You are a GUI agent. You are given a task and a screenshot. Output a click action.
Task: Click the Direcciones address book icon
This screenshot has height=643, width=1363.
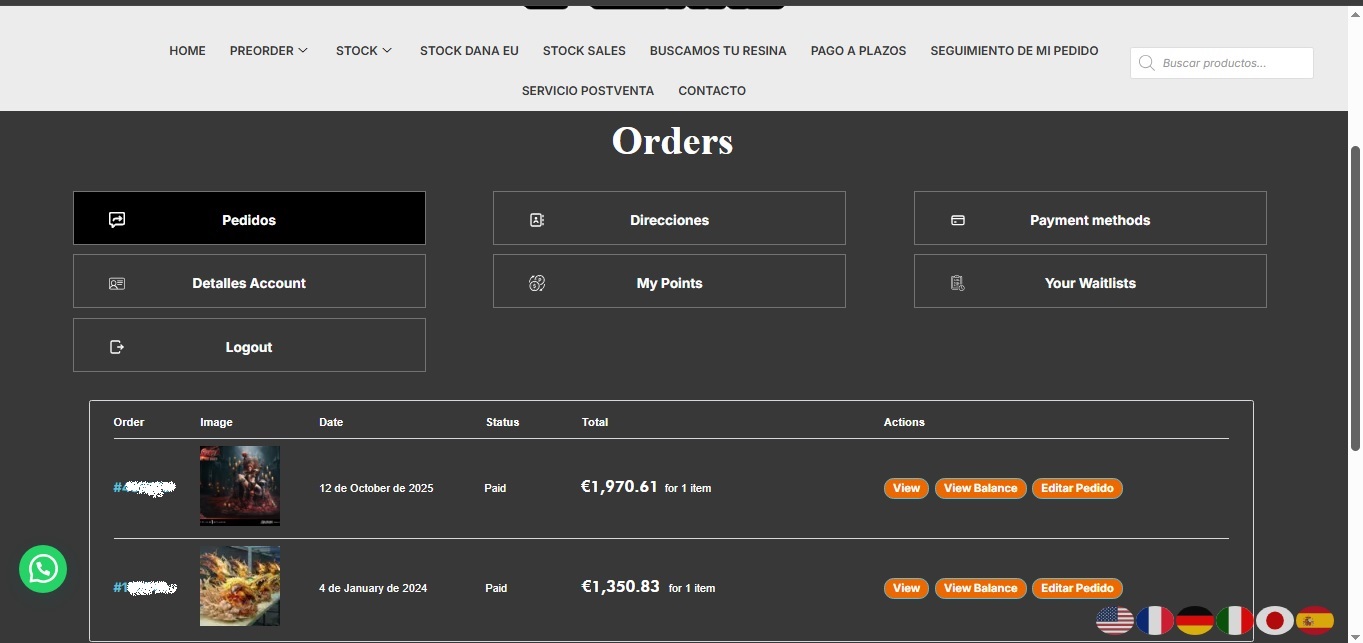click(x=537, y=220)
